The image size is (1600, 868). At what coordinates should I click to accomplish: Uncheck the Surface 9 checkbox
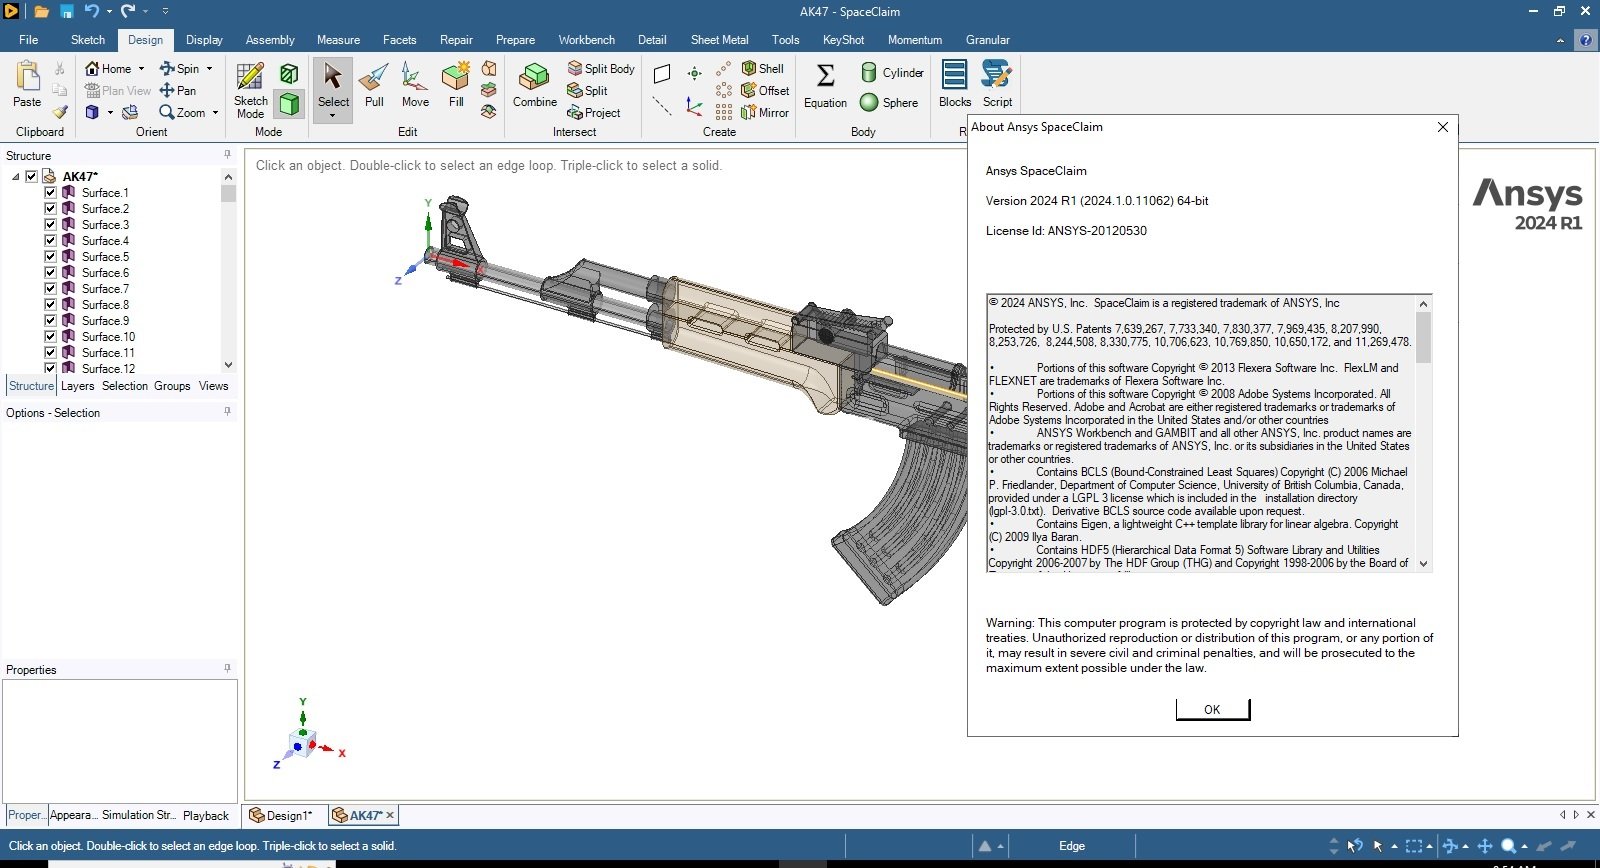(50, 320)
